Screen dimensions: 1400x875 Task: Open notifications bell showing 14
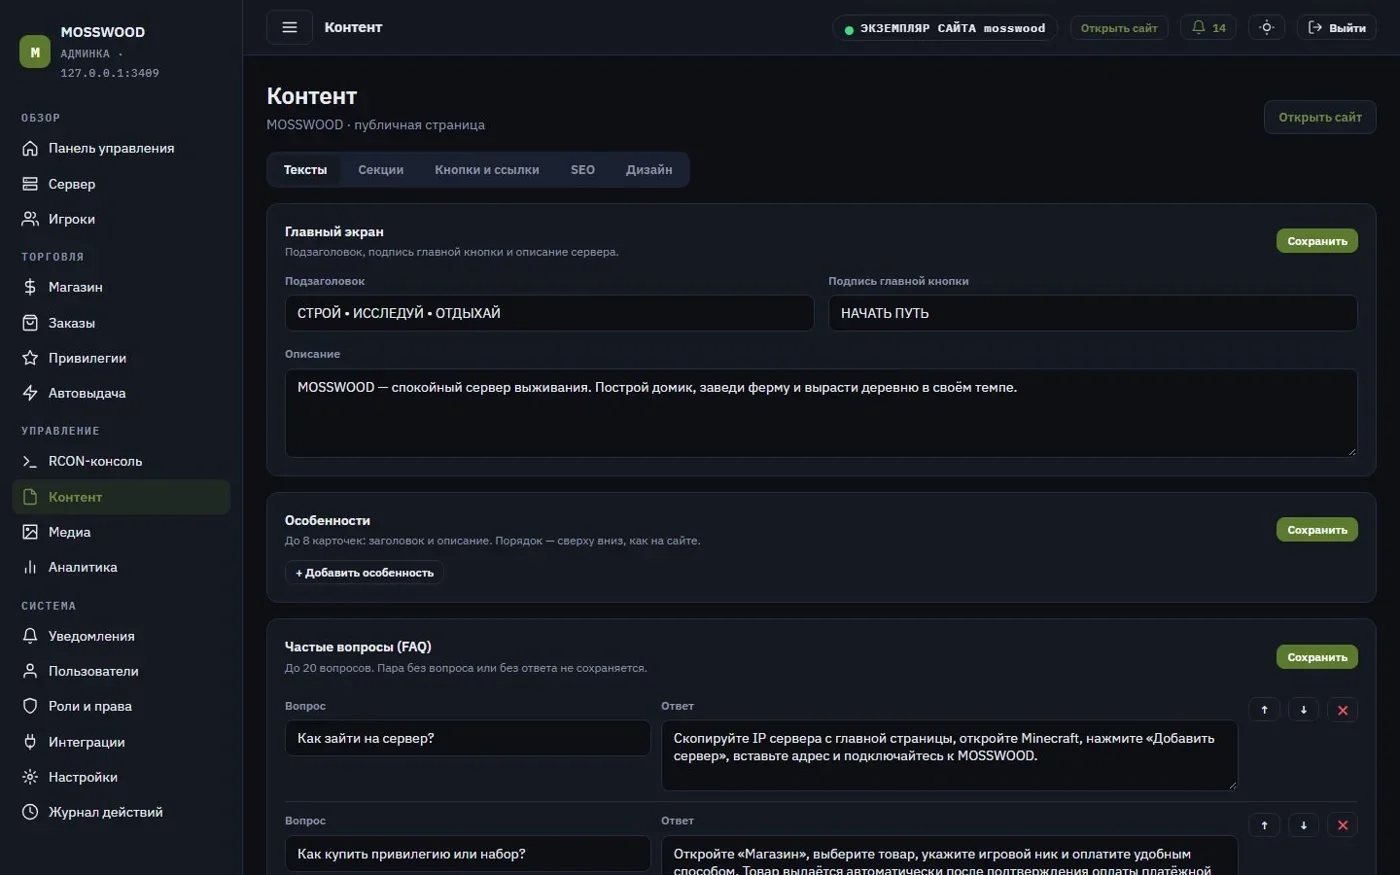(1208, 28)
